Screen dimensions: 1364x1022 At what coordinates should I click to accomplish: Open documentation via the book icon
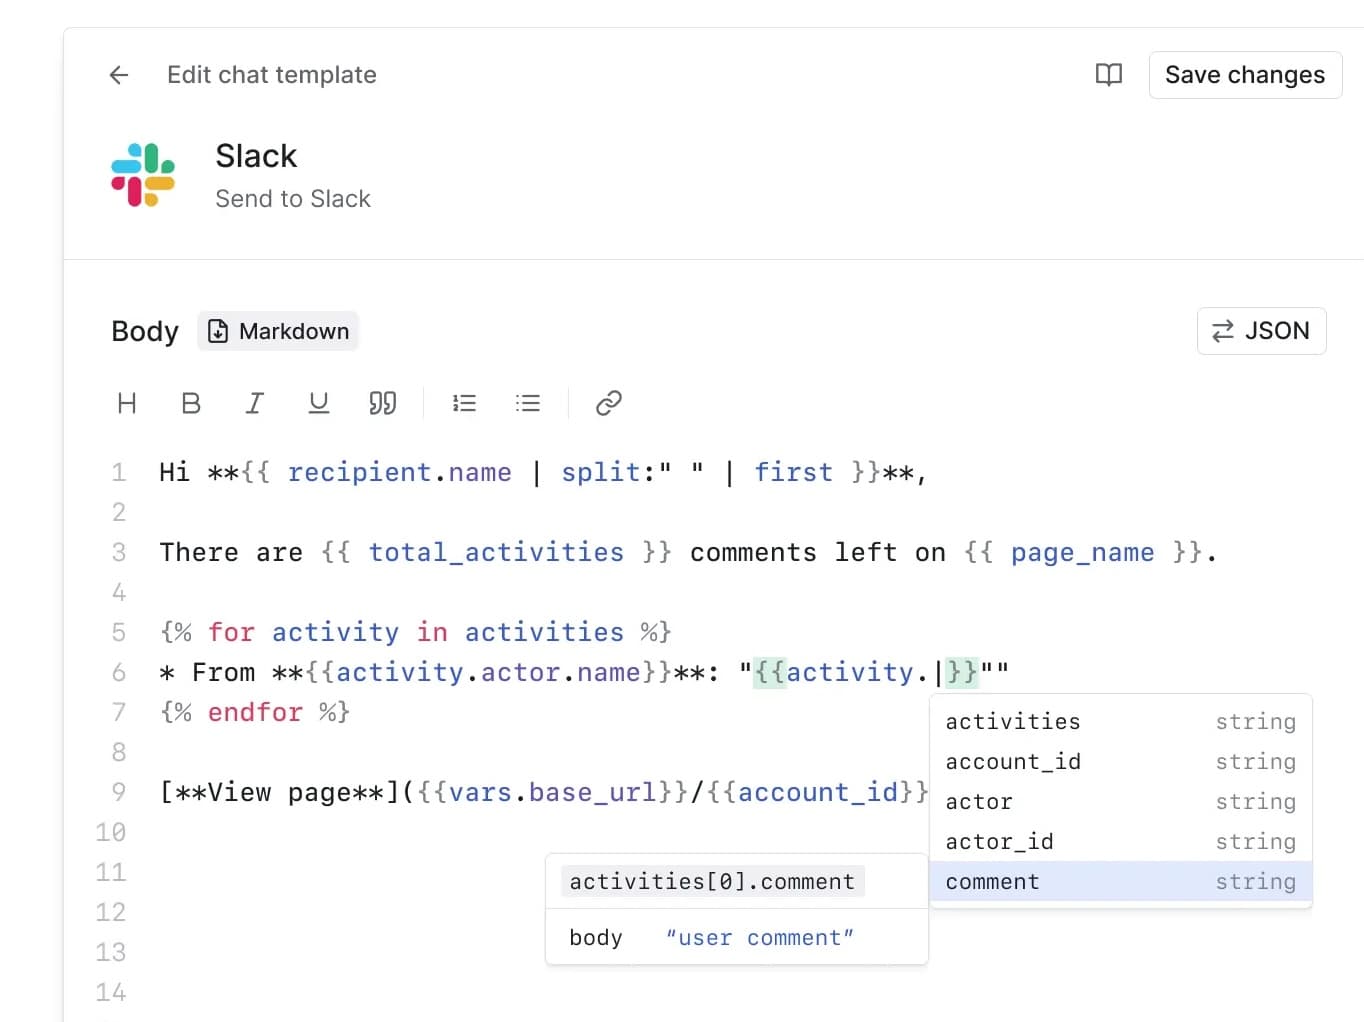(1109, 74)
